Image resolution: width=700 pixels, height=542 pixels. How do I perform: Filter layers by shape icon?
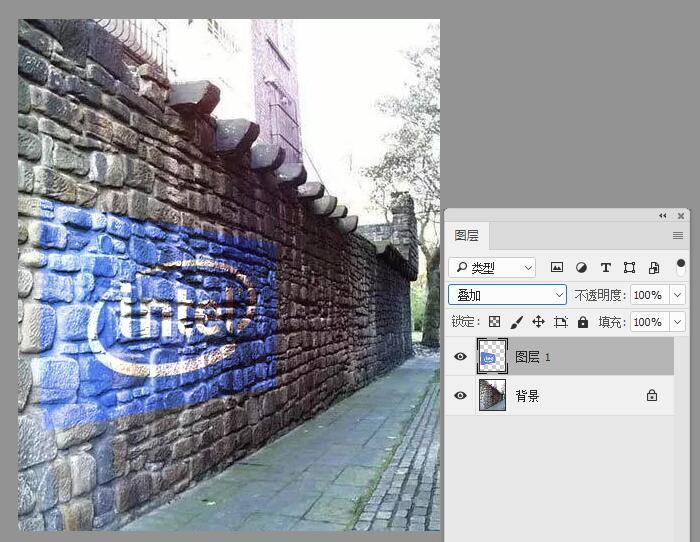pos(629,267)
